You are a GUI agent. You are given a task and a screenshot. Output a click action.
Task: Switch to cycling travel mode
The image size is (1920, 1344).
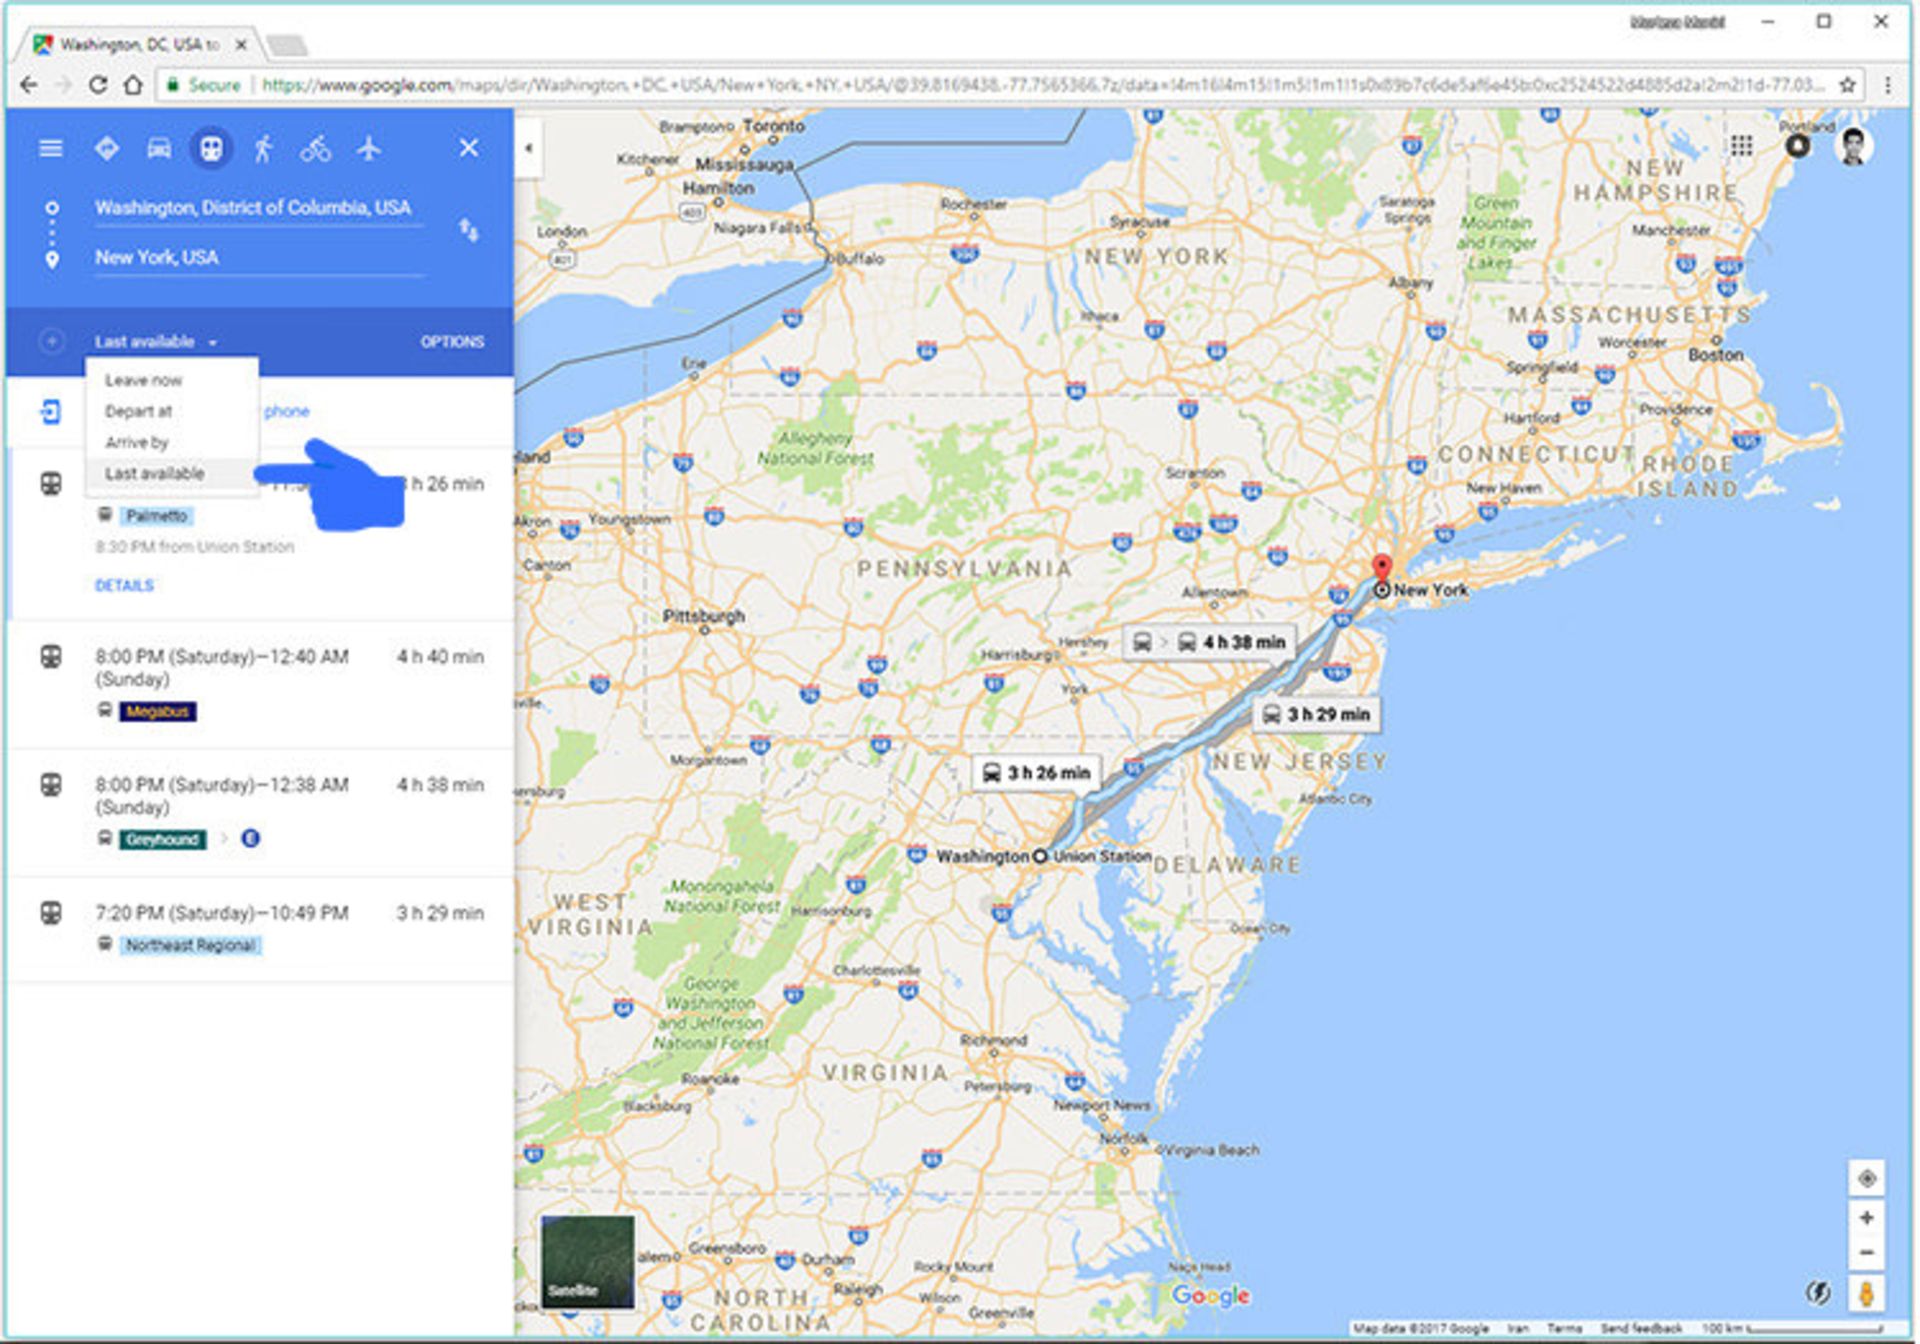click(315, 149)
